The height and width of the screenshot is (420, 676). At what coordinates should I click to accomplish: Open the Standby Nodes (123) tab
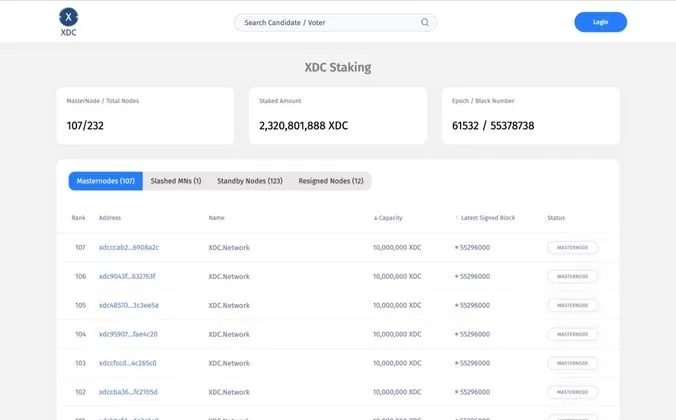tap(250, 181)
